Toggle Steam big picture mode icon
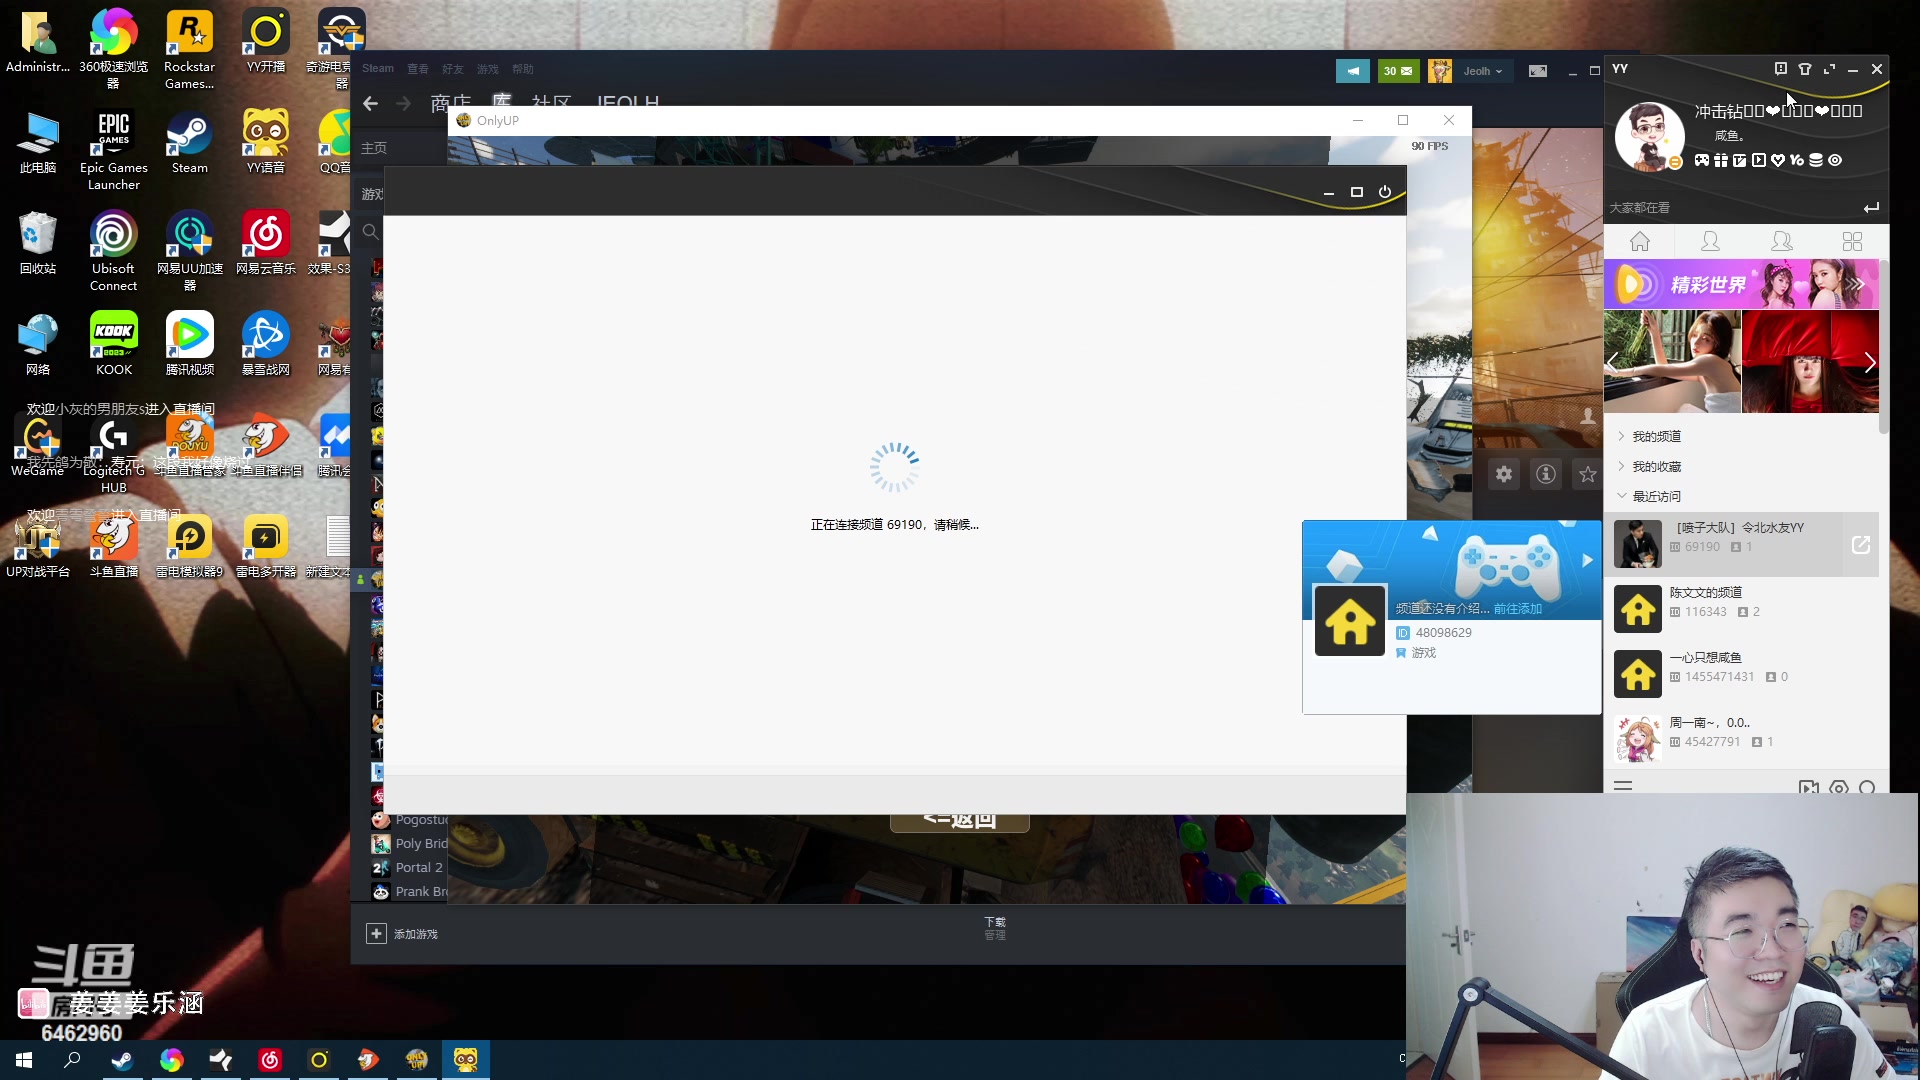The image size is (1920, 1080). (x=1538, y=71)
